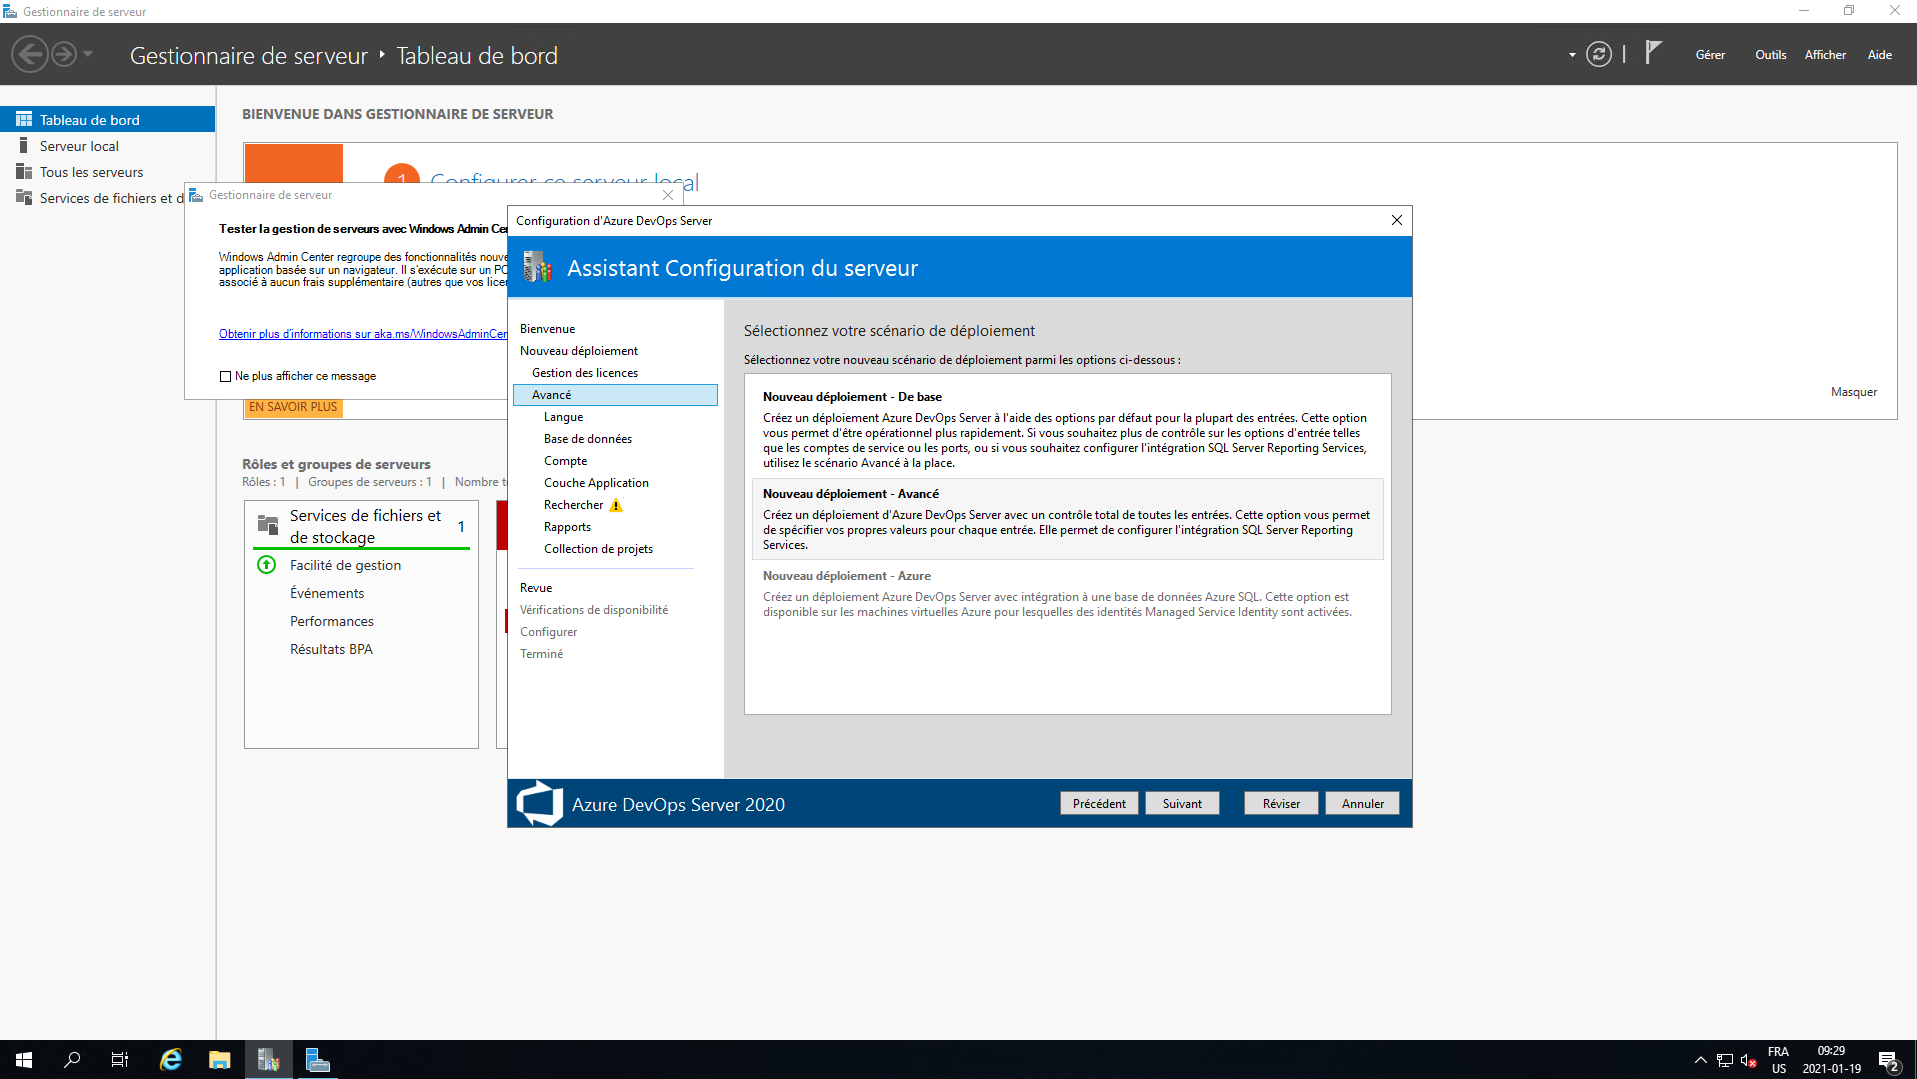Click the Windows Start button
This screenshot has width=1917, height=1079.
pyautogui.click(x=24, y=1060)
